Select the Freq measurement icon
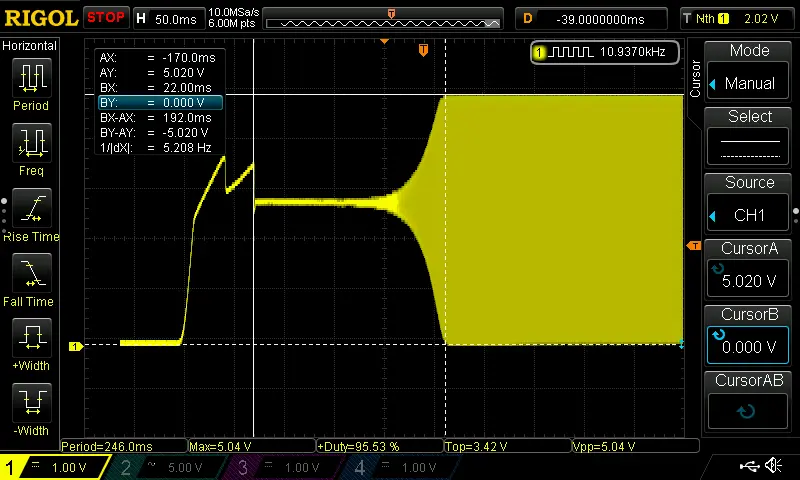Screen dimensions: 800x480 [x=31, y=144]
